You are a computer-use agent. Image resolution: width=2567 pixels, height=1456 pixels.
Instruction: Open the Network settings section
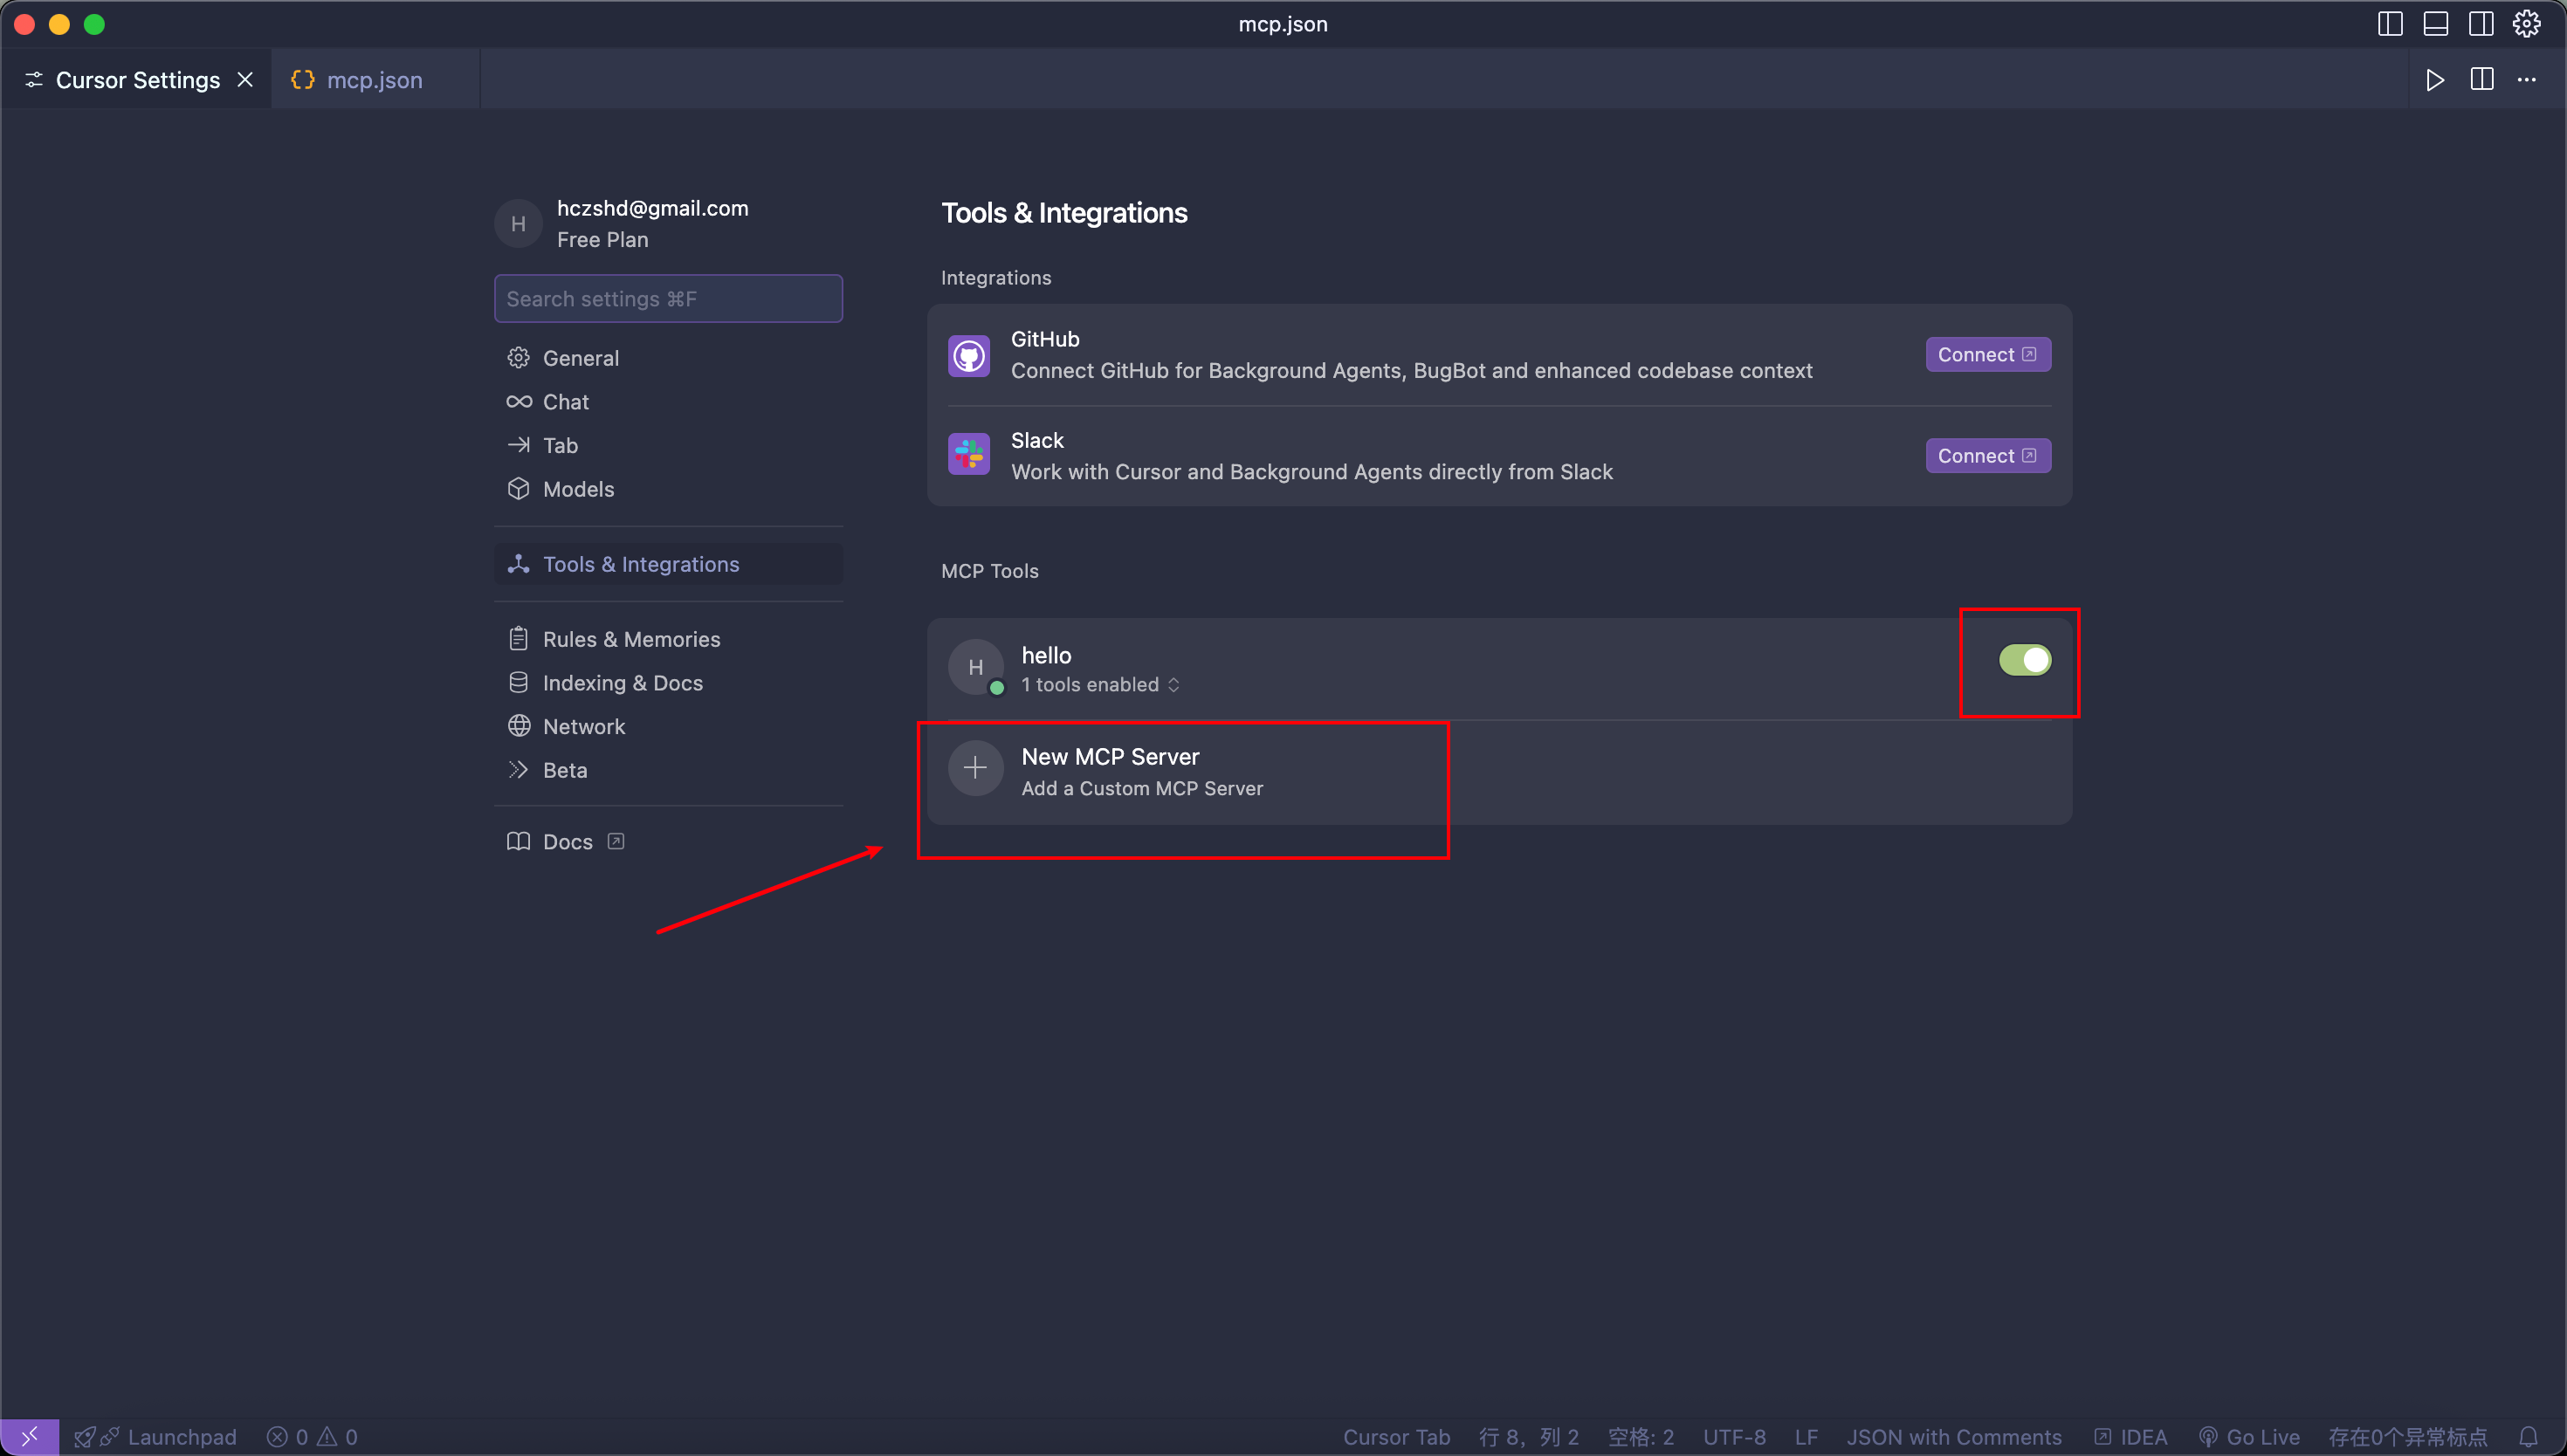pyautogui.click(x=668, y=726)
